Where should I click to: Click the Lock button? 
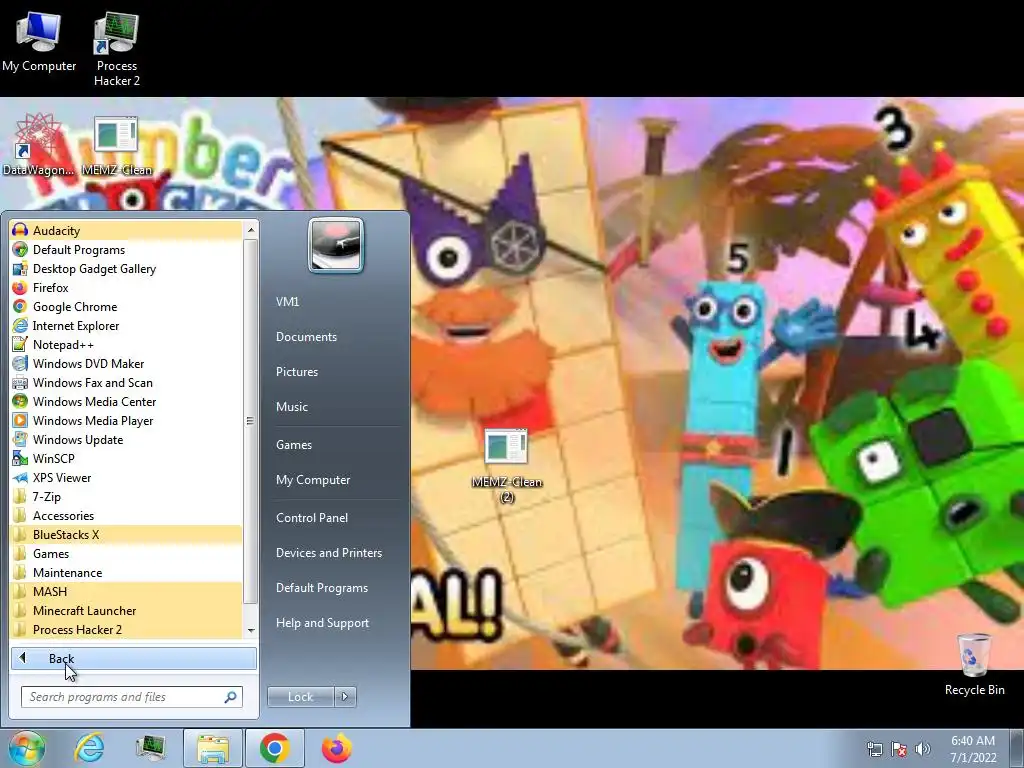300,697
